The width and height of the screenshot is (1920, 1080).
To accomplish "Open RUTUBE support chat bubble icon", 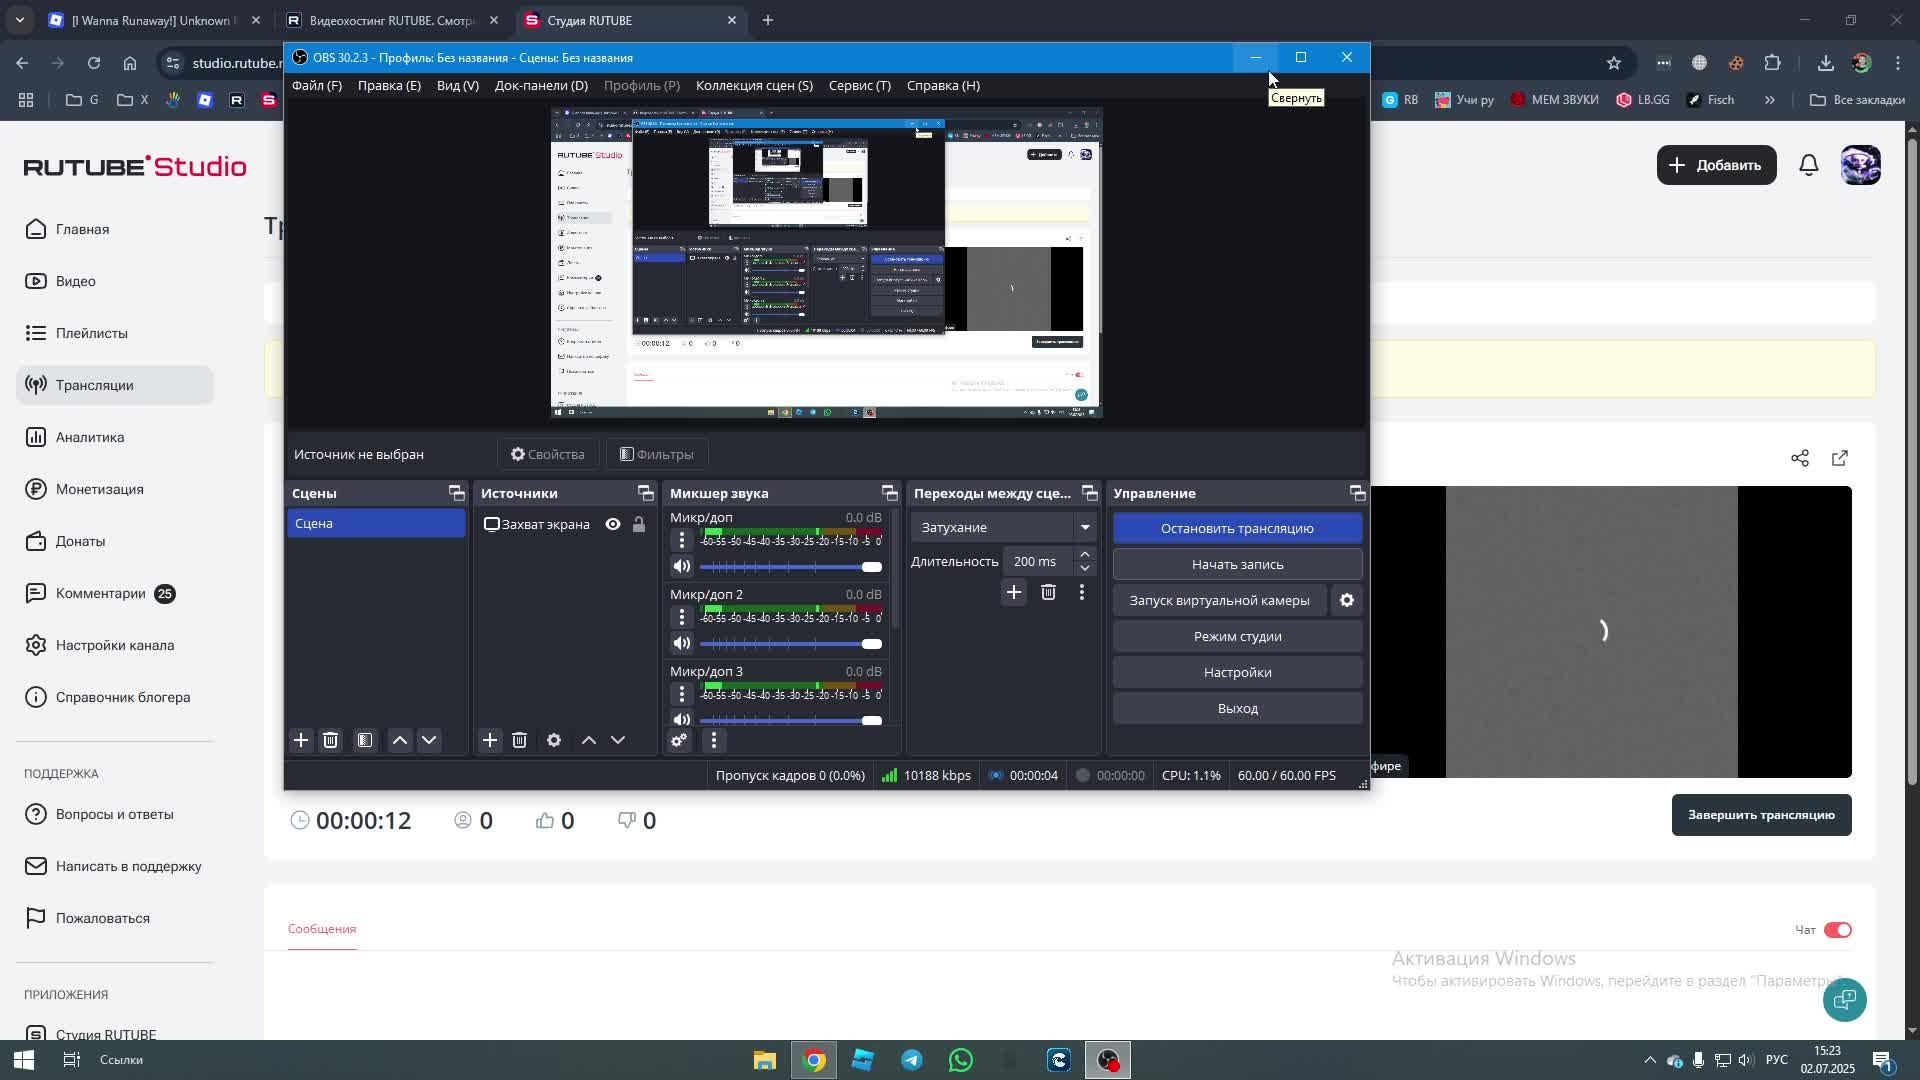I will [1845, 1000].
